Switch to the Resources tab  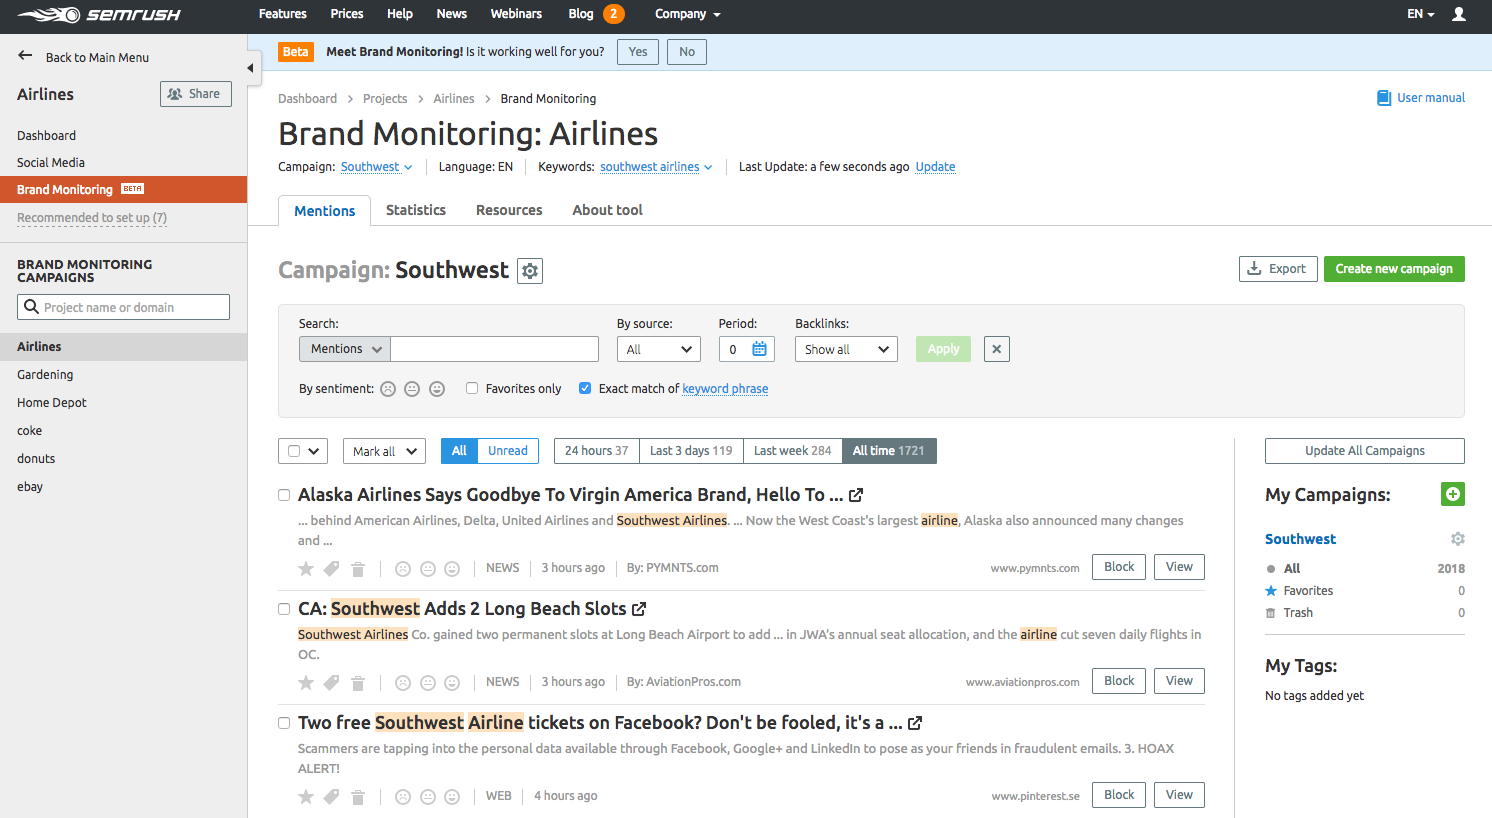click(509, 210)
